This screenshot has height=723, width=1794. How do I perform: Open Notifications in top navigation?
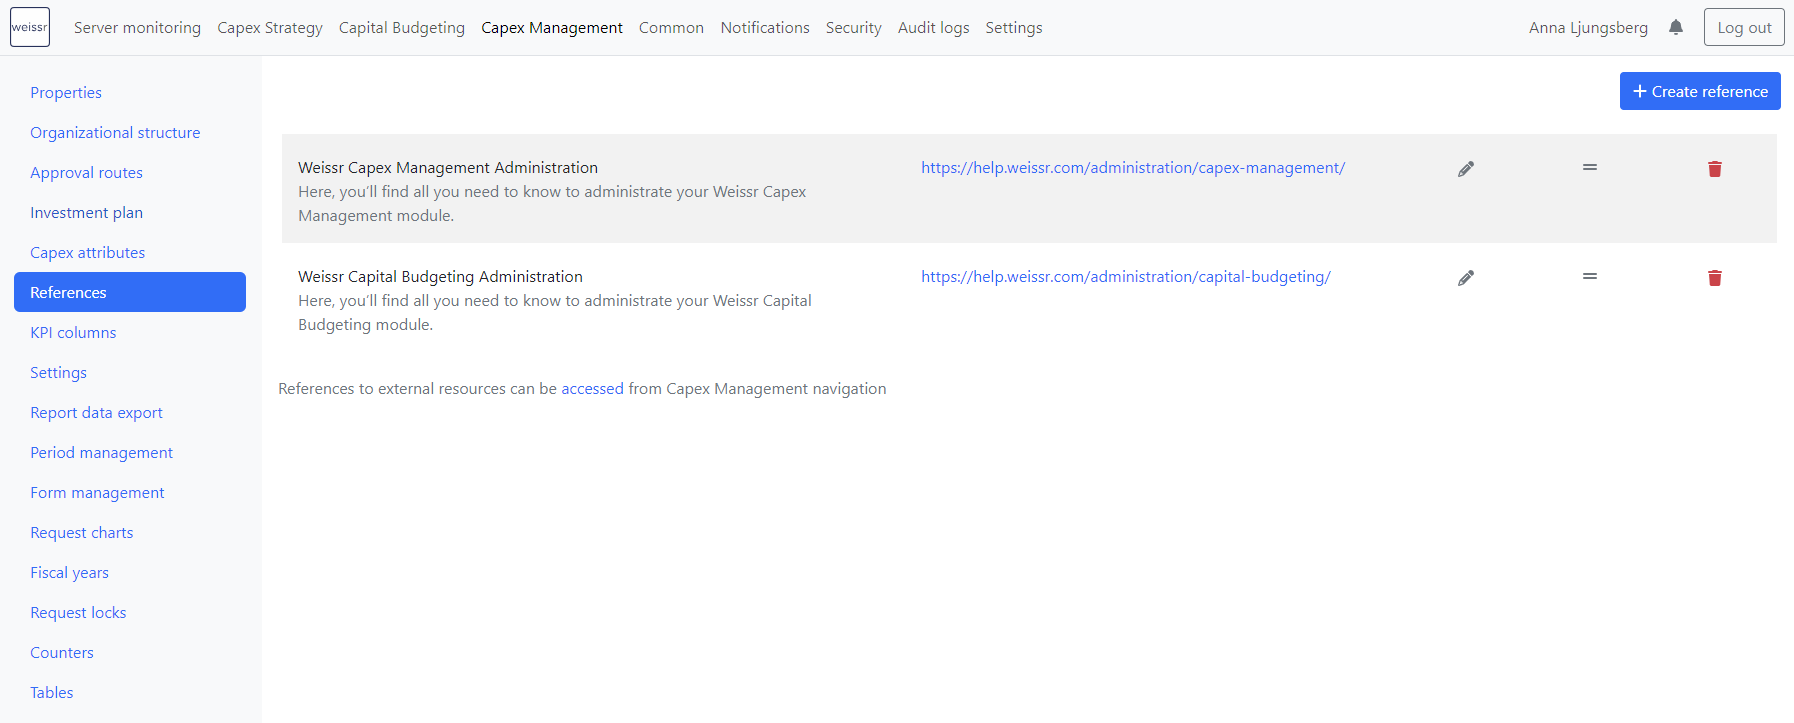pyautogui.click(x=765, y=28)
